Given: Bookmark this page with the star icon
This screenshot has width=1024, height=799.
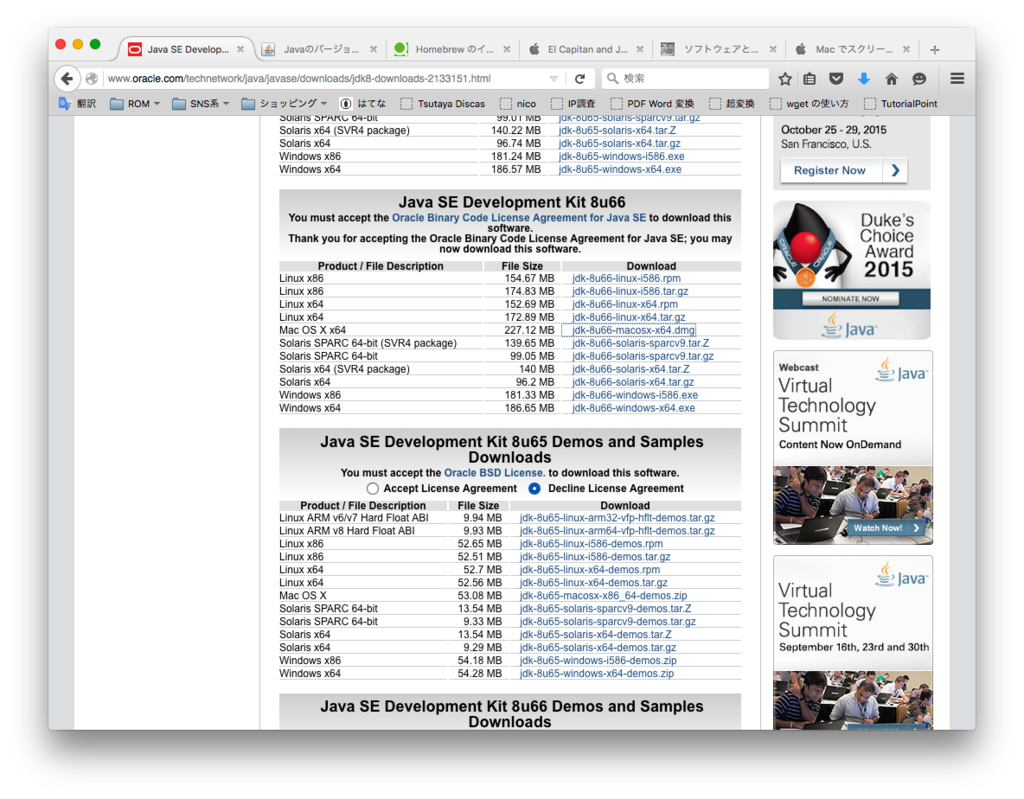Looking at the screenshot, I should (x=785, y=79).
